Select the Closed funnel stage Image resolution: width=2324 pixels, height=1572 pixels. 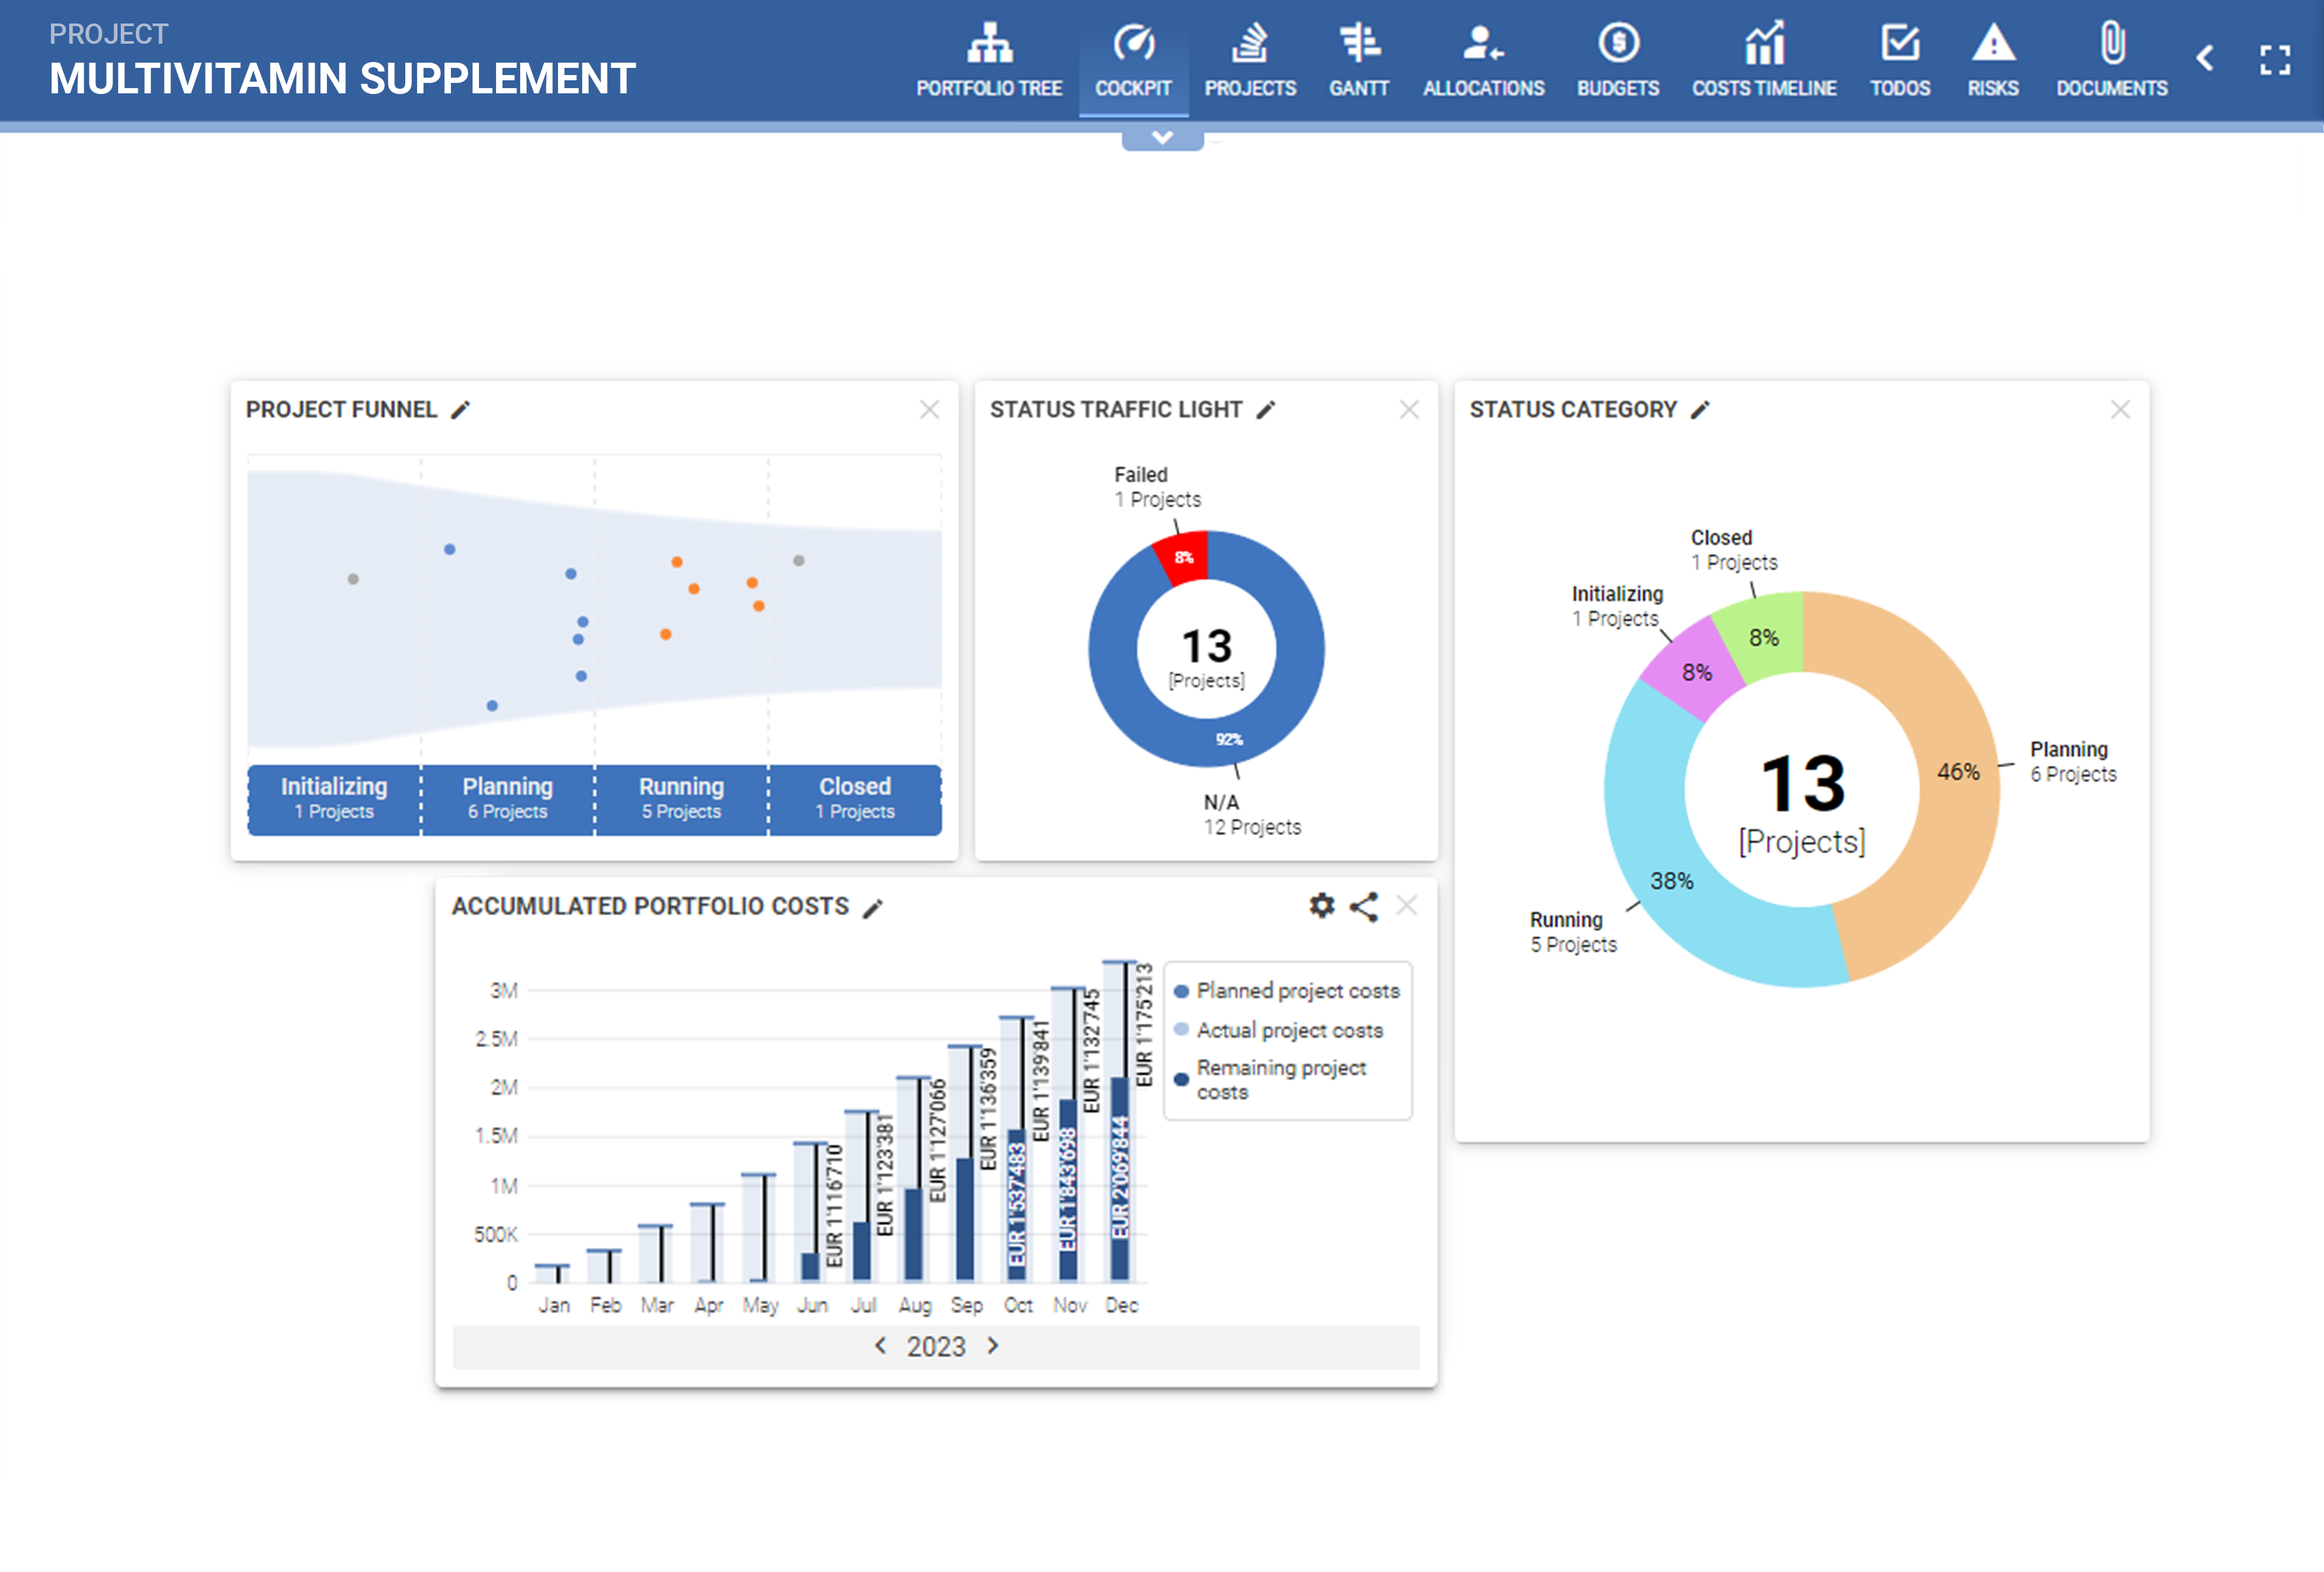click(855, 799)
